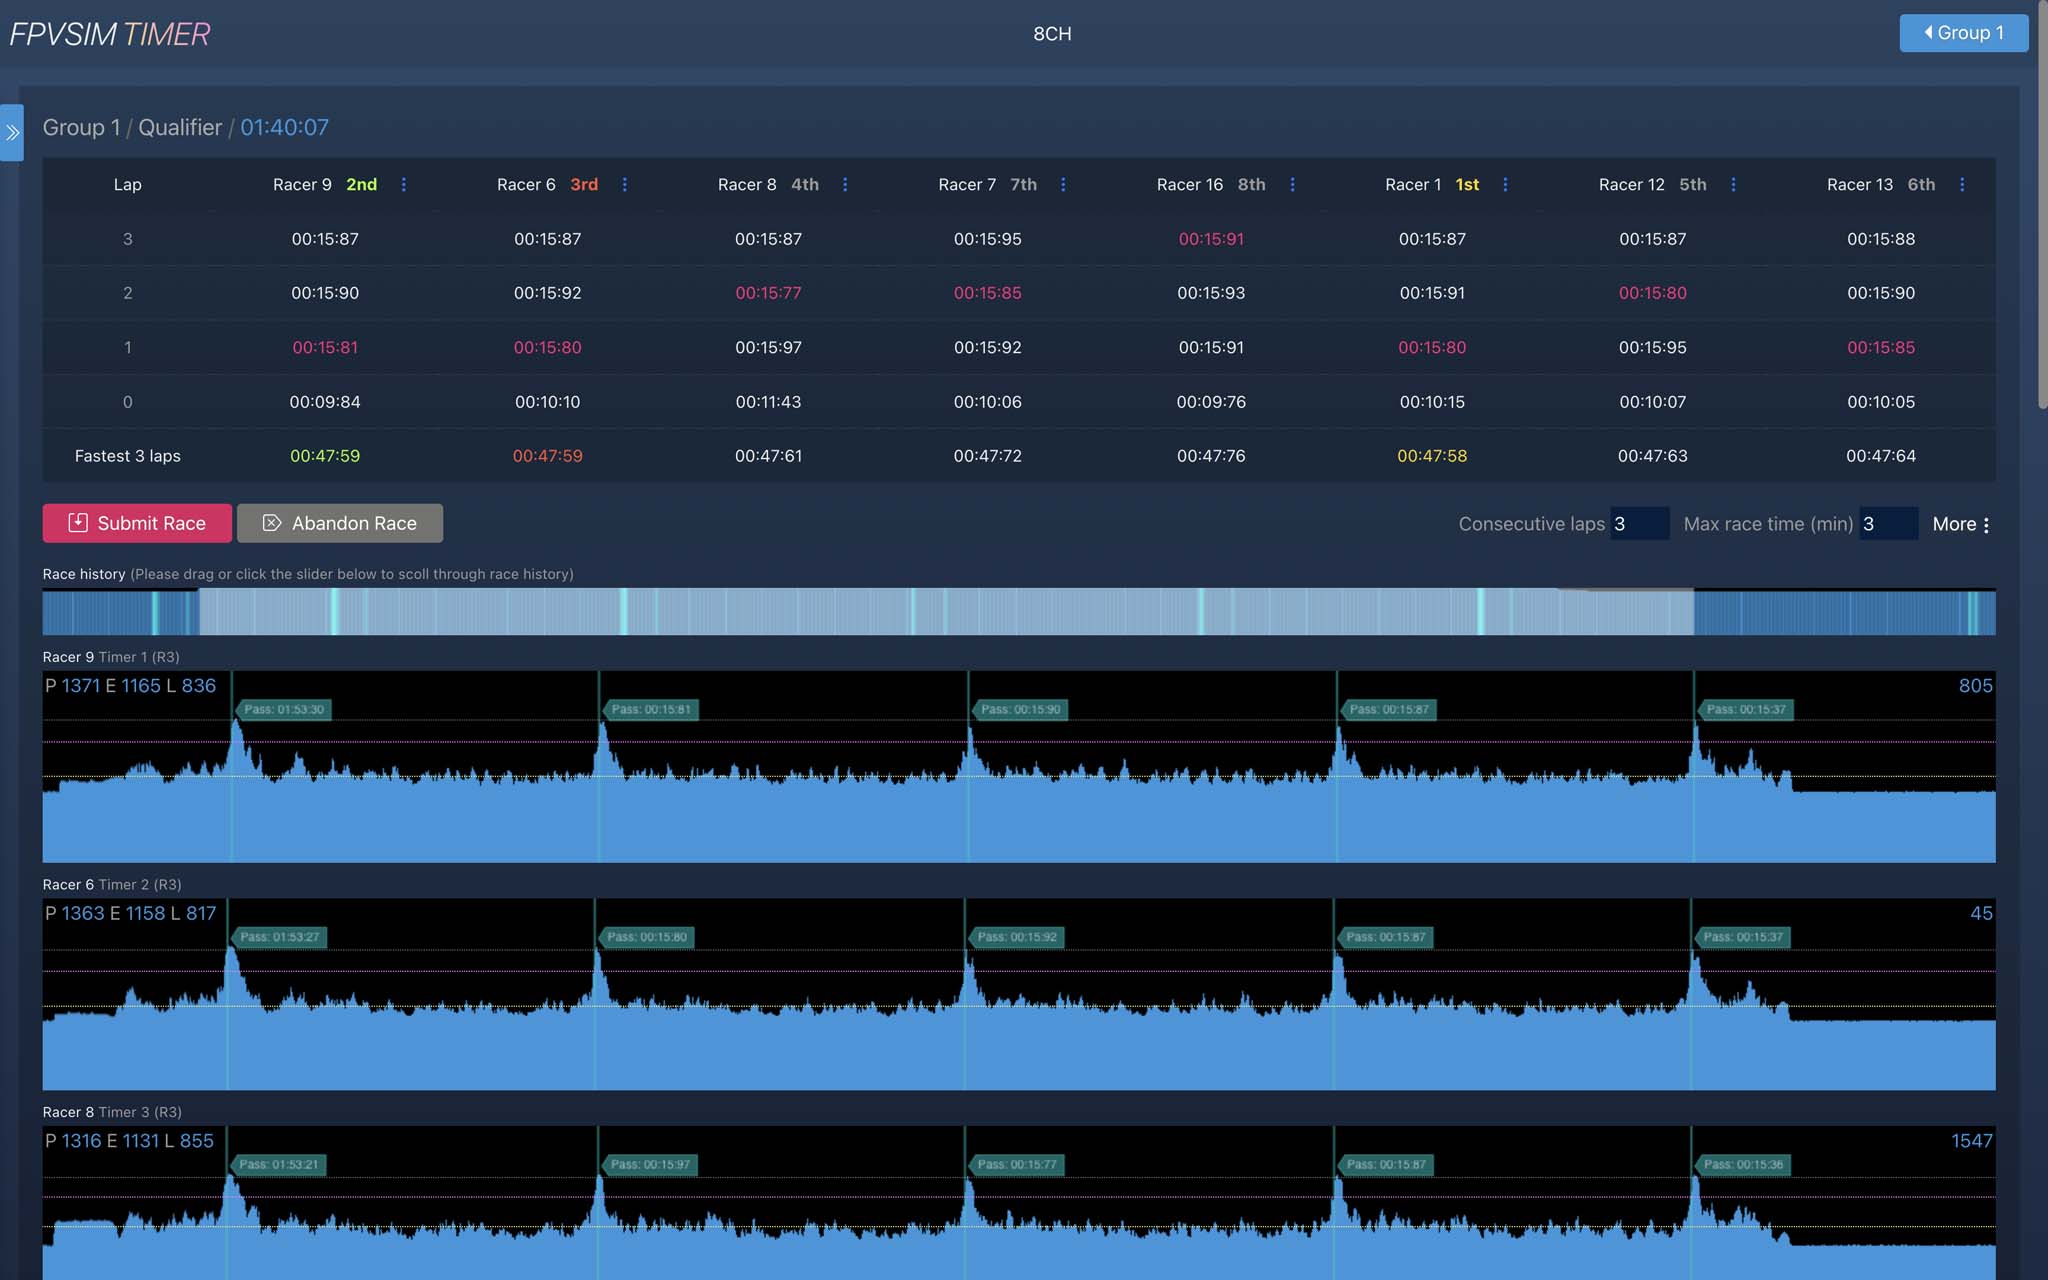Open Racer 7 three-dot options menu

click(1063, 185)
